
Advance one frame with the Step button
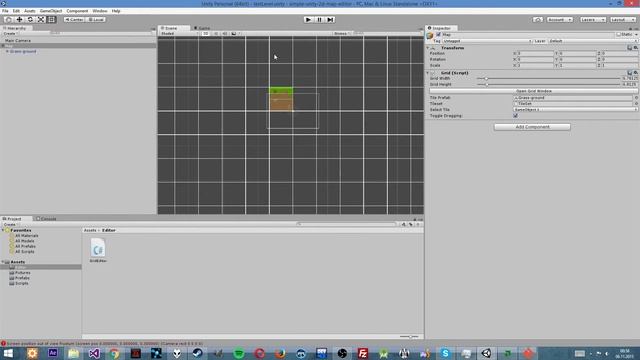click(x=330, y=20)
